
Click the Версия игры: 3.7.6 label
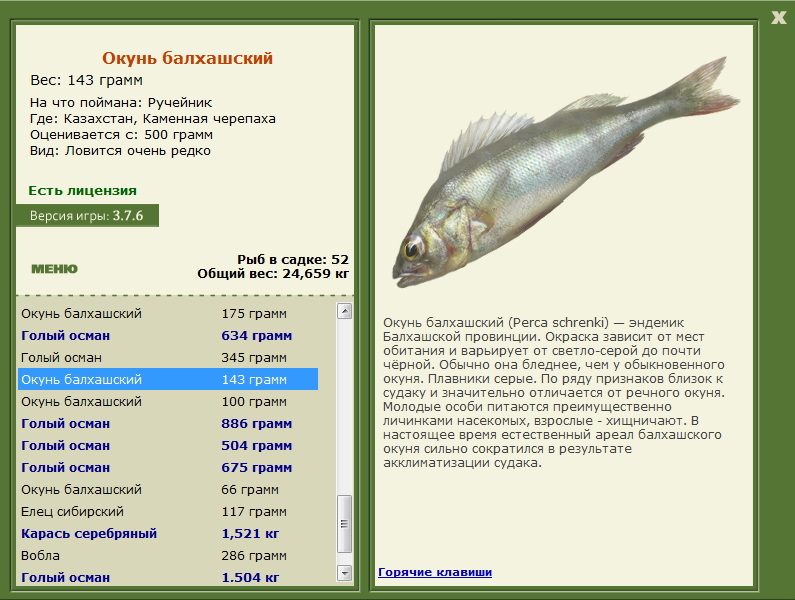pos(87,216)
